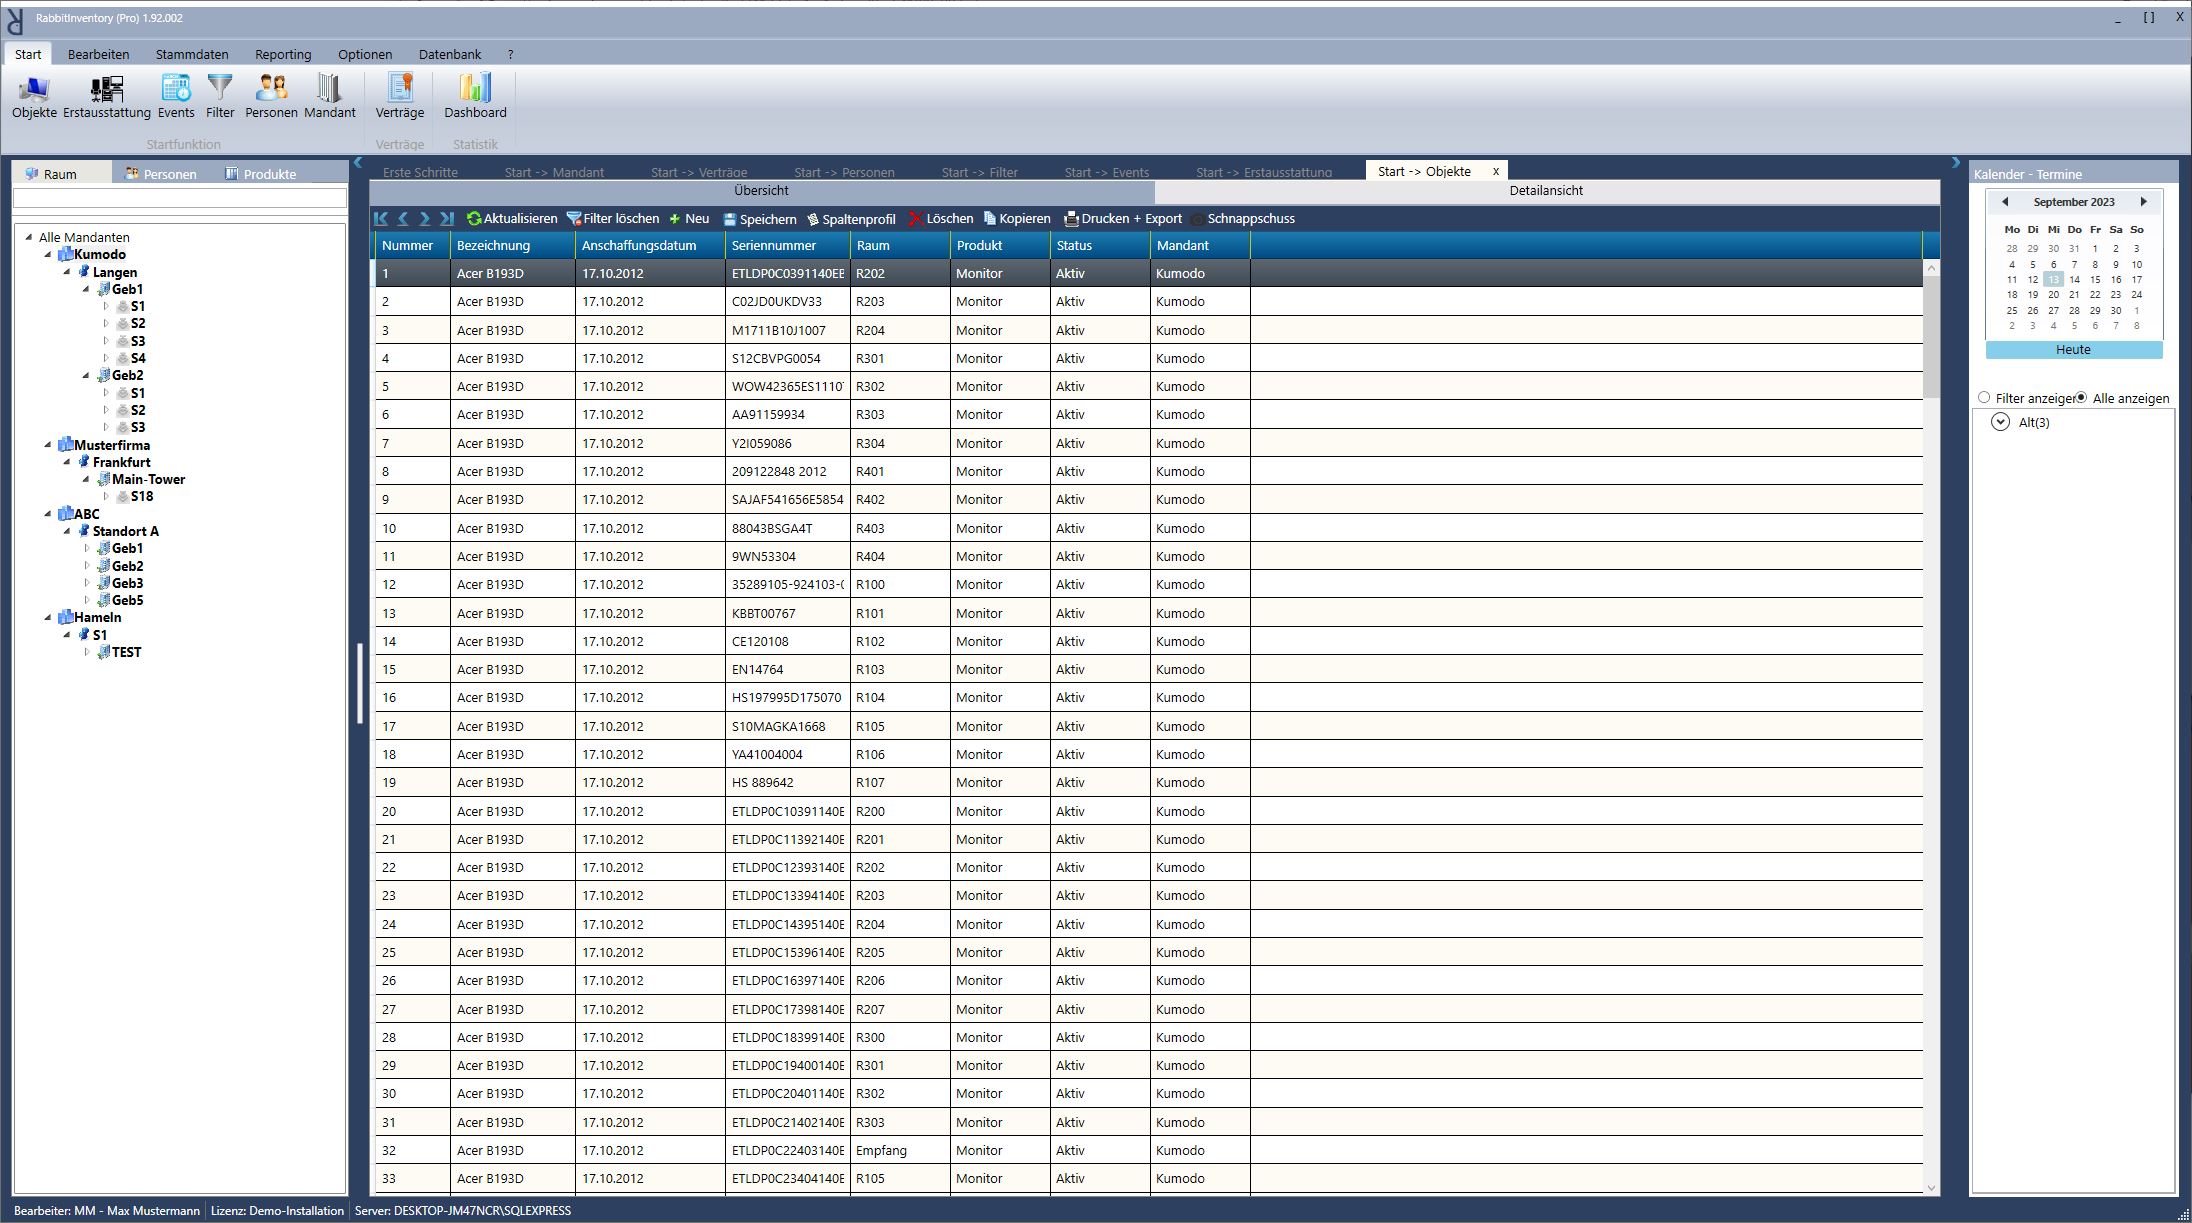Click the Heute calendar button
2192x1223 pixels.
[x=2073, y=350]
